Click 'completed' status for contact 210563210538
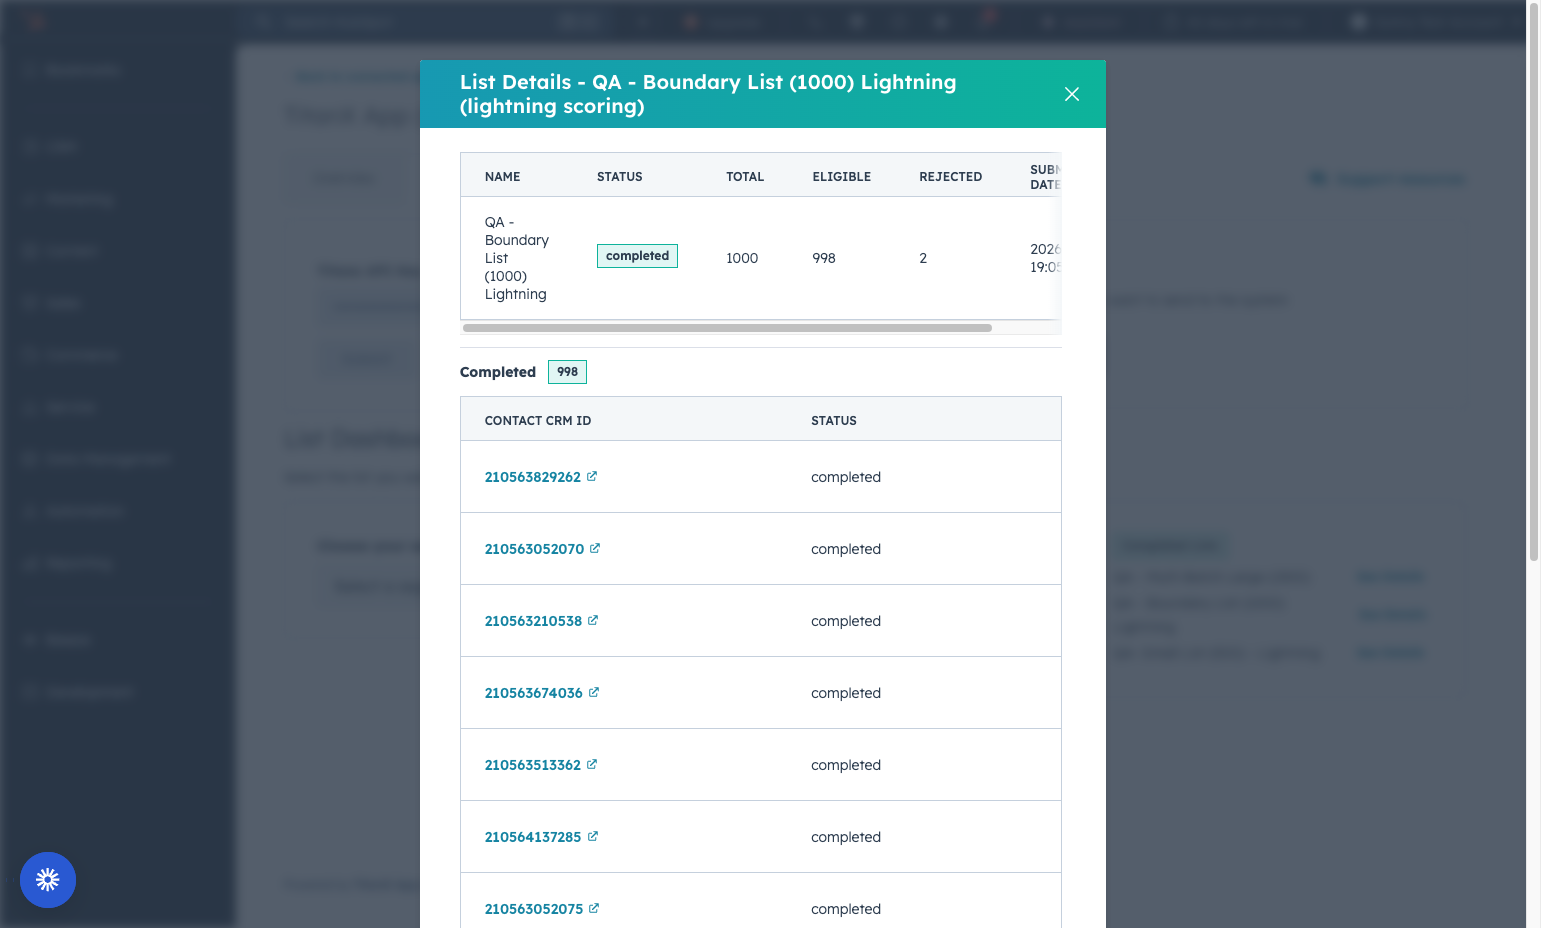 click(x=846, y=621)
